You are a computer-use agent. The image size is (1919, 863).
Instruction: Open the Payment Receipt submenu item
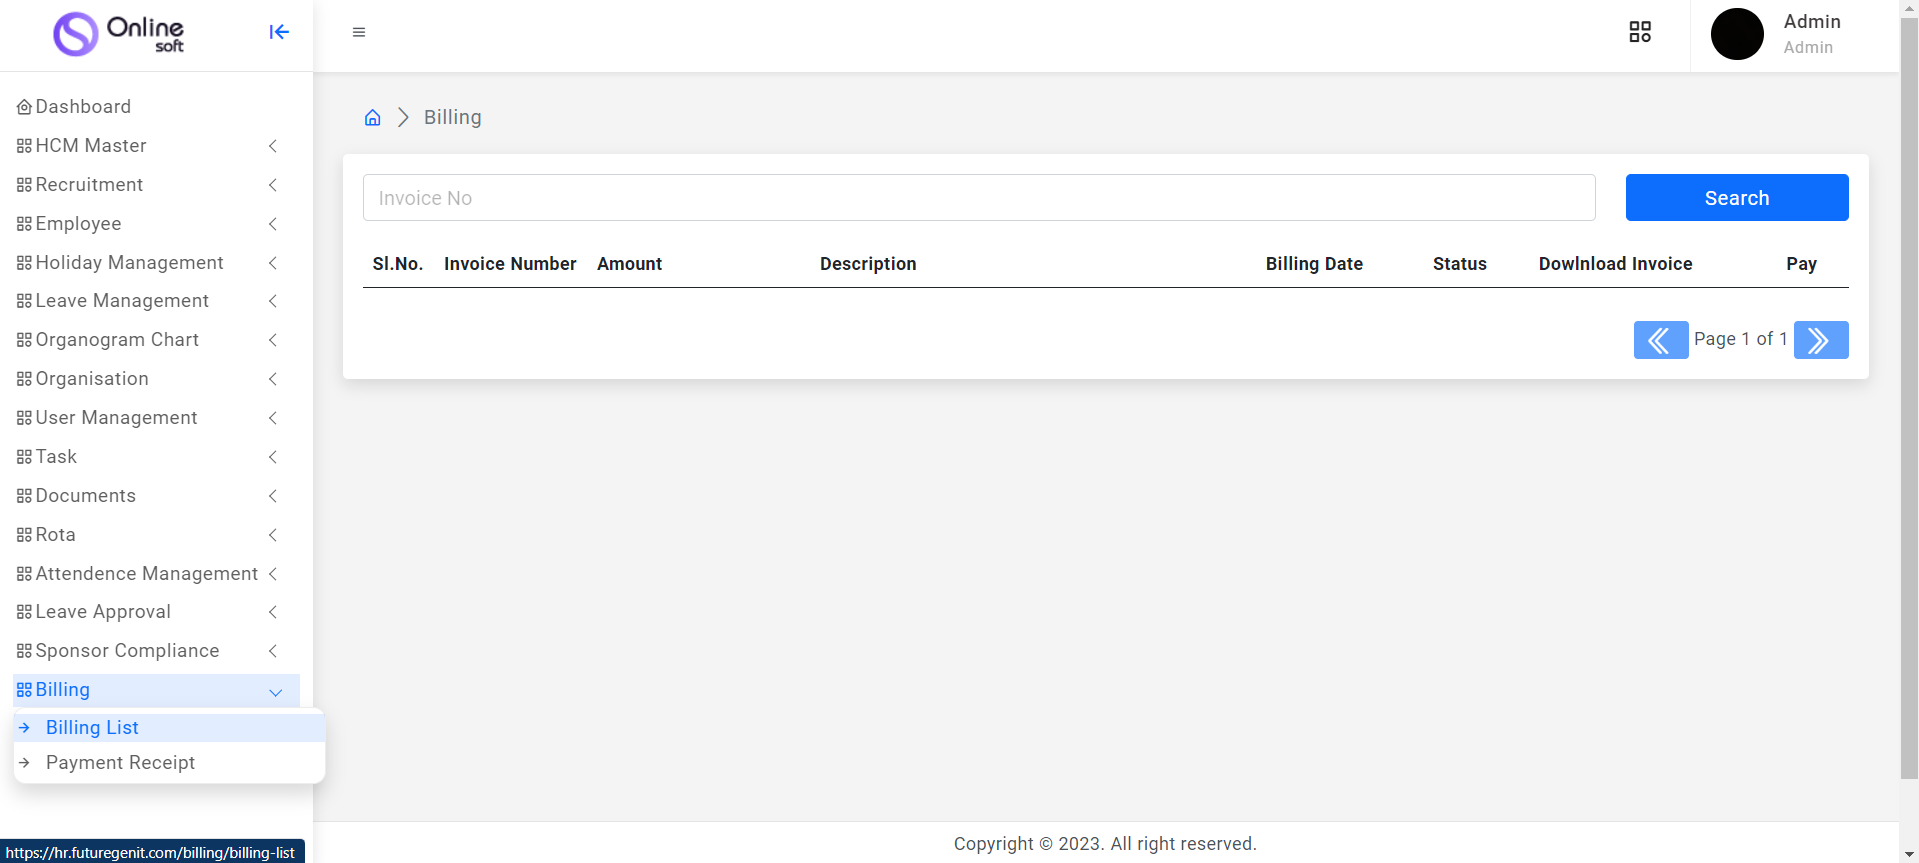tap(120, 763)
